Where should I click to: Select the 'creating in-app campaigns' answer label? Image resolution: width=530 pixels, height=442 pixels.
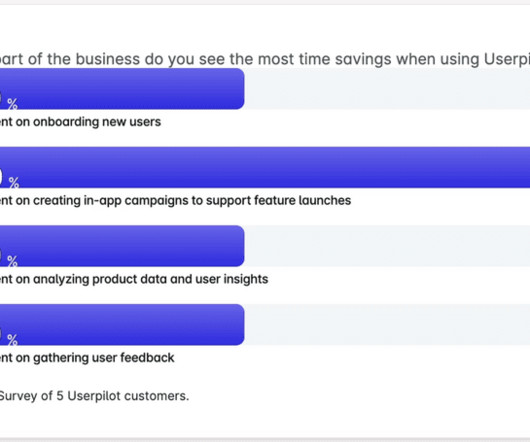175,200
